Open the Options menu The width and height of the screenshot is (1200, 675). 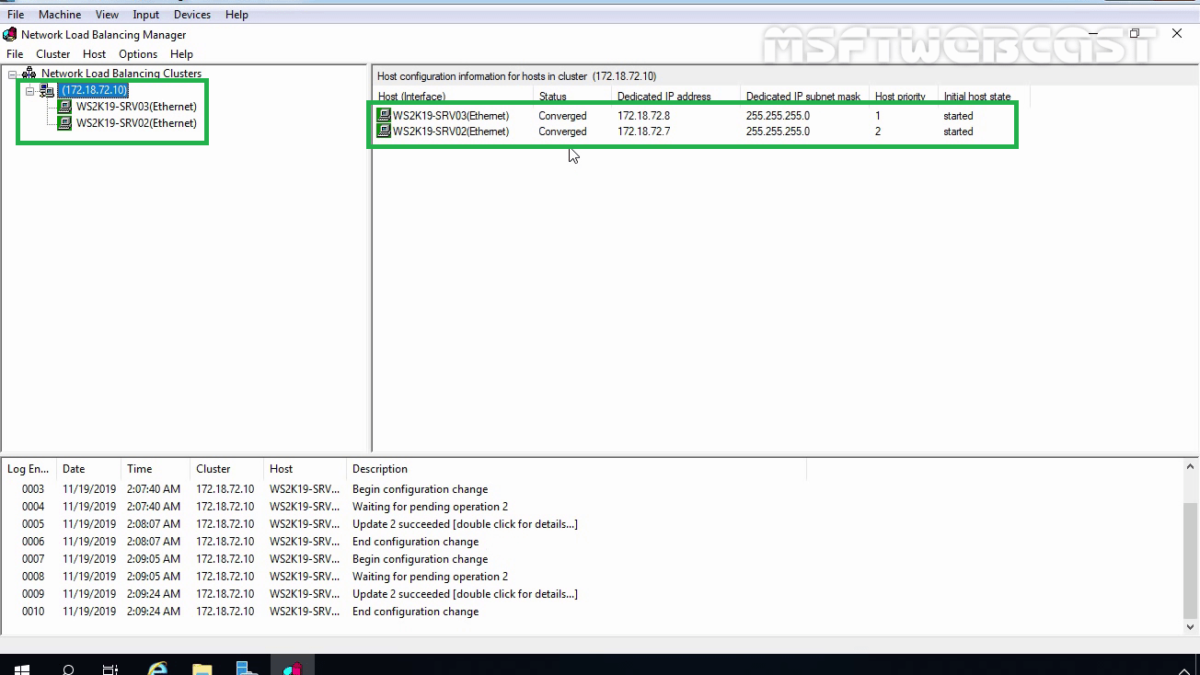138,54
